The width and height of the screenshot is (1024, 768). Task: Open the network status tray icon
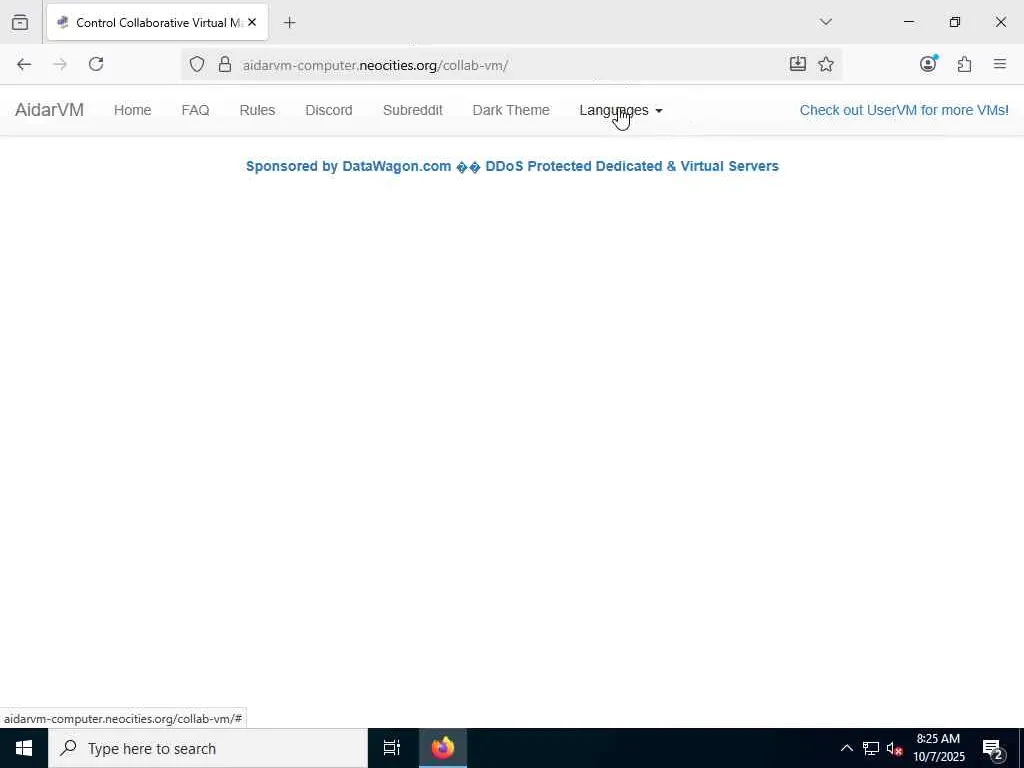871,748
